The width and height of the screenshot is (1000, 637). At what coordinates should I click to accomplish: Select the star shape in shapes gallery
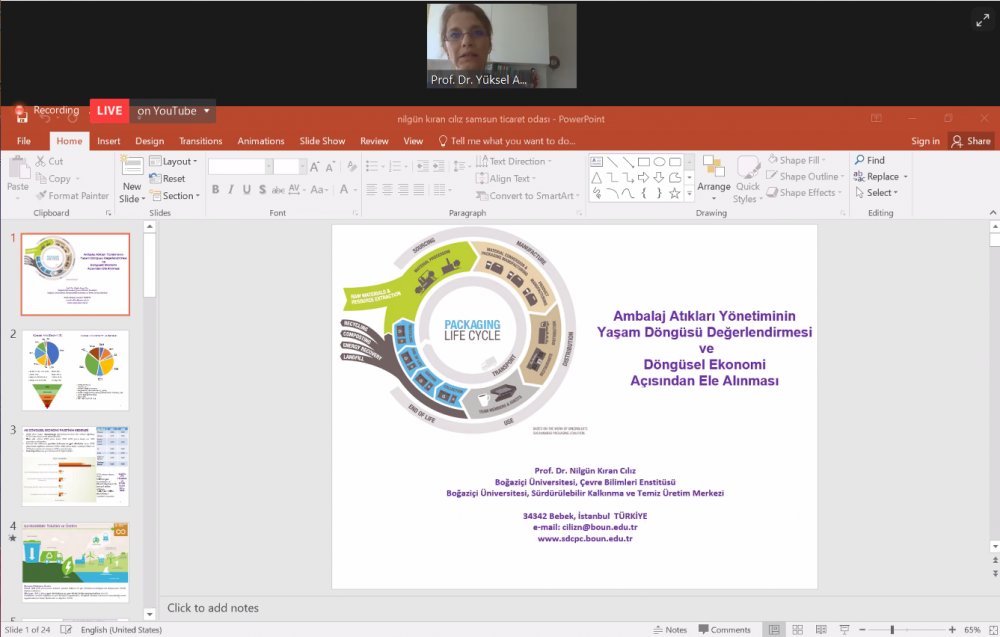click(675, 193)
